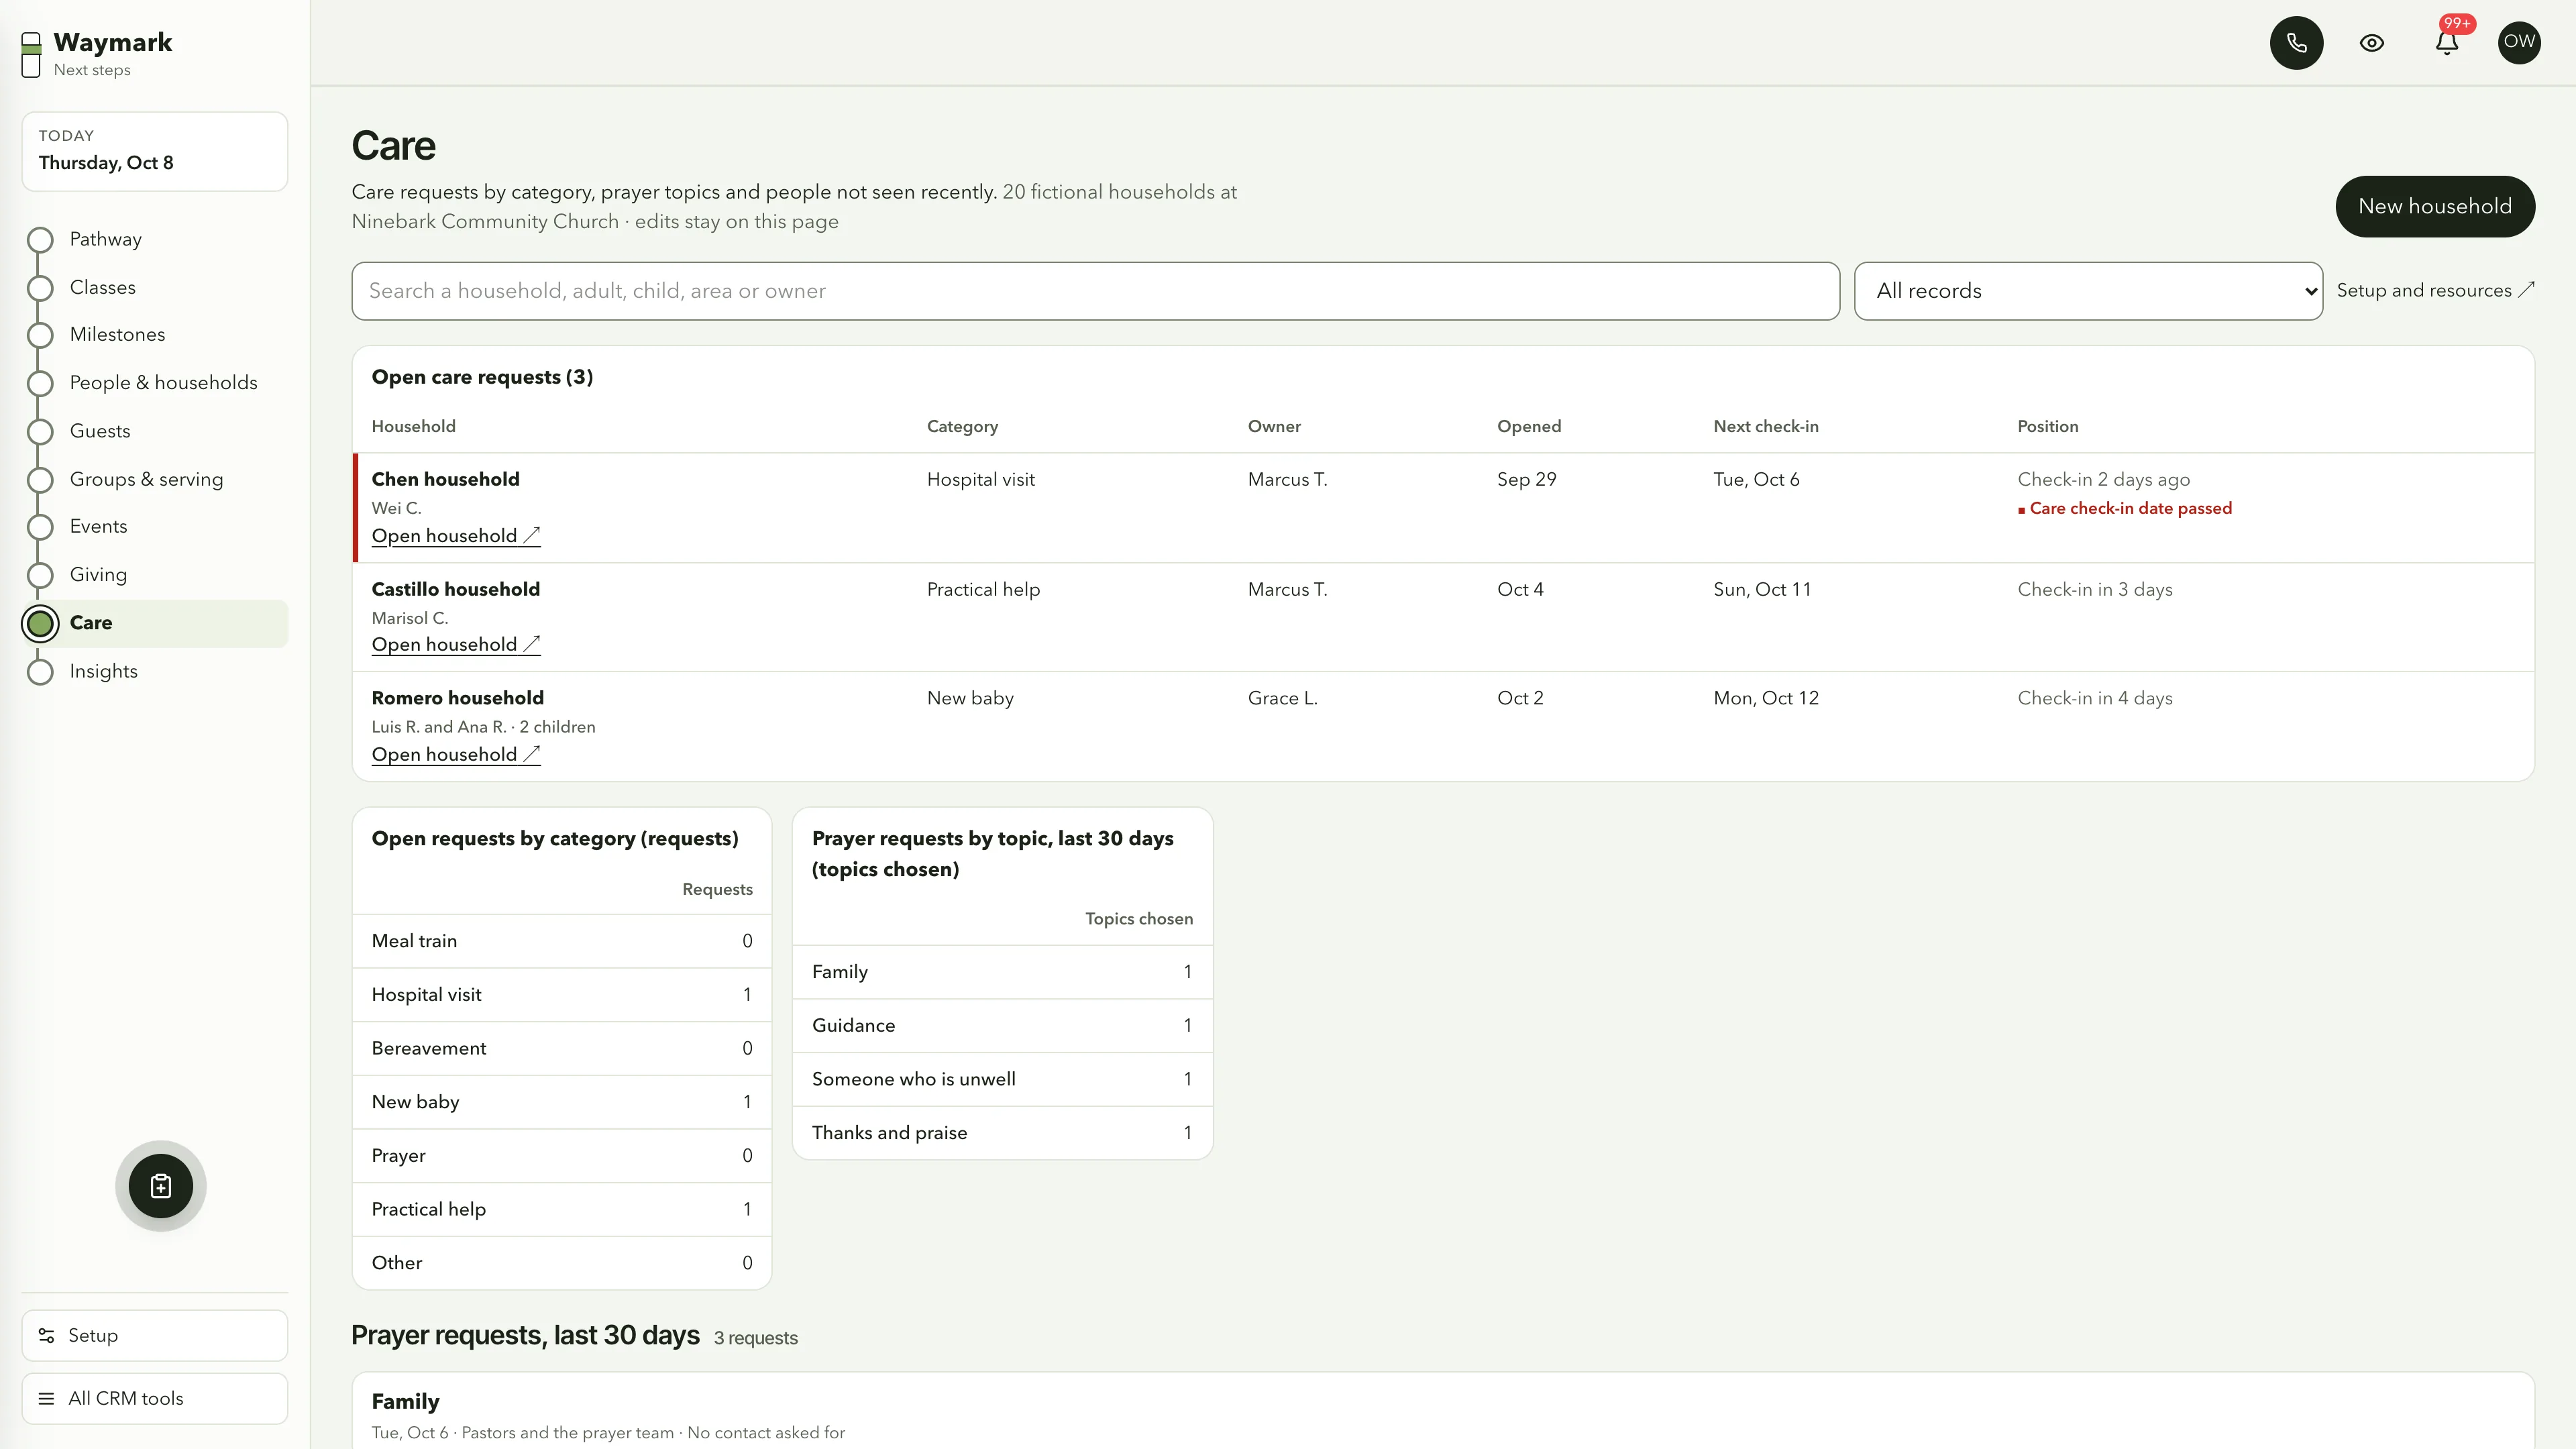Screen dimensions: 2576x1449
Task: Open household link for Castillo household
Action: tap(456, 645)
